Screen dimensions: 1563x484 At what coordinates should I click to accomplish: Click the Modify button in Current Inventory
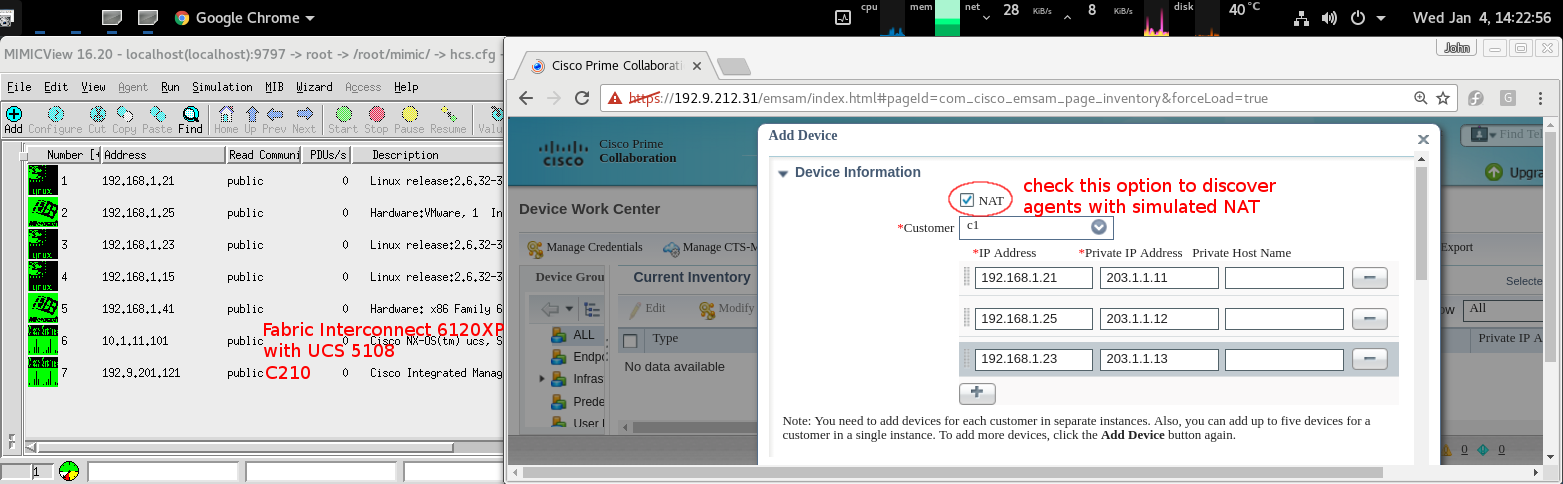coord(726,308)
